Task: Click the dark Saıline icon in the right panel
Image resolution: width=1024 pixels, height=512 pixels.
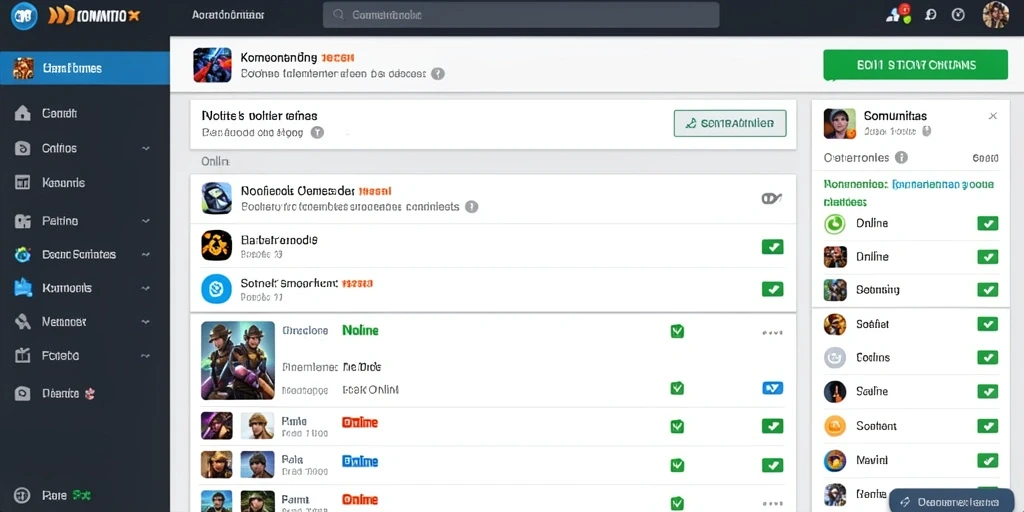Action: [x=835, y=391]
